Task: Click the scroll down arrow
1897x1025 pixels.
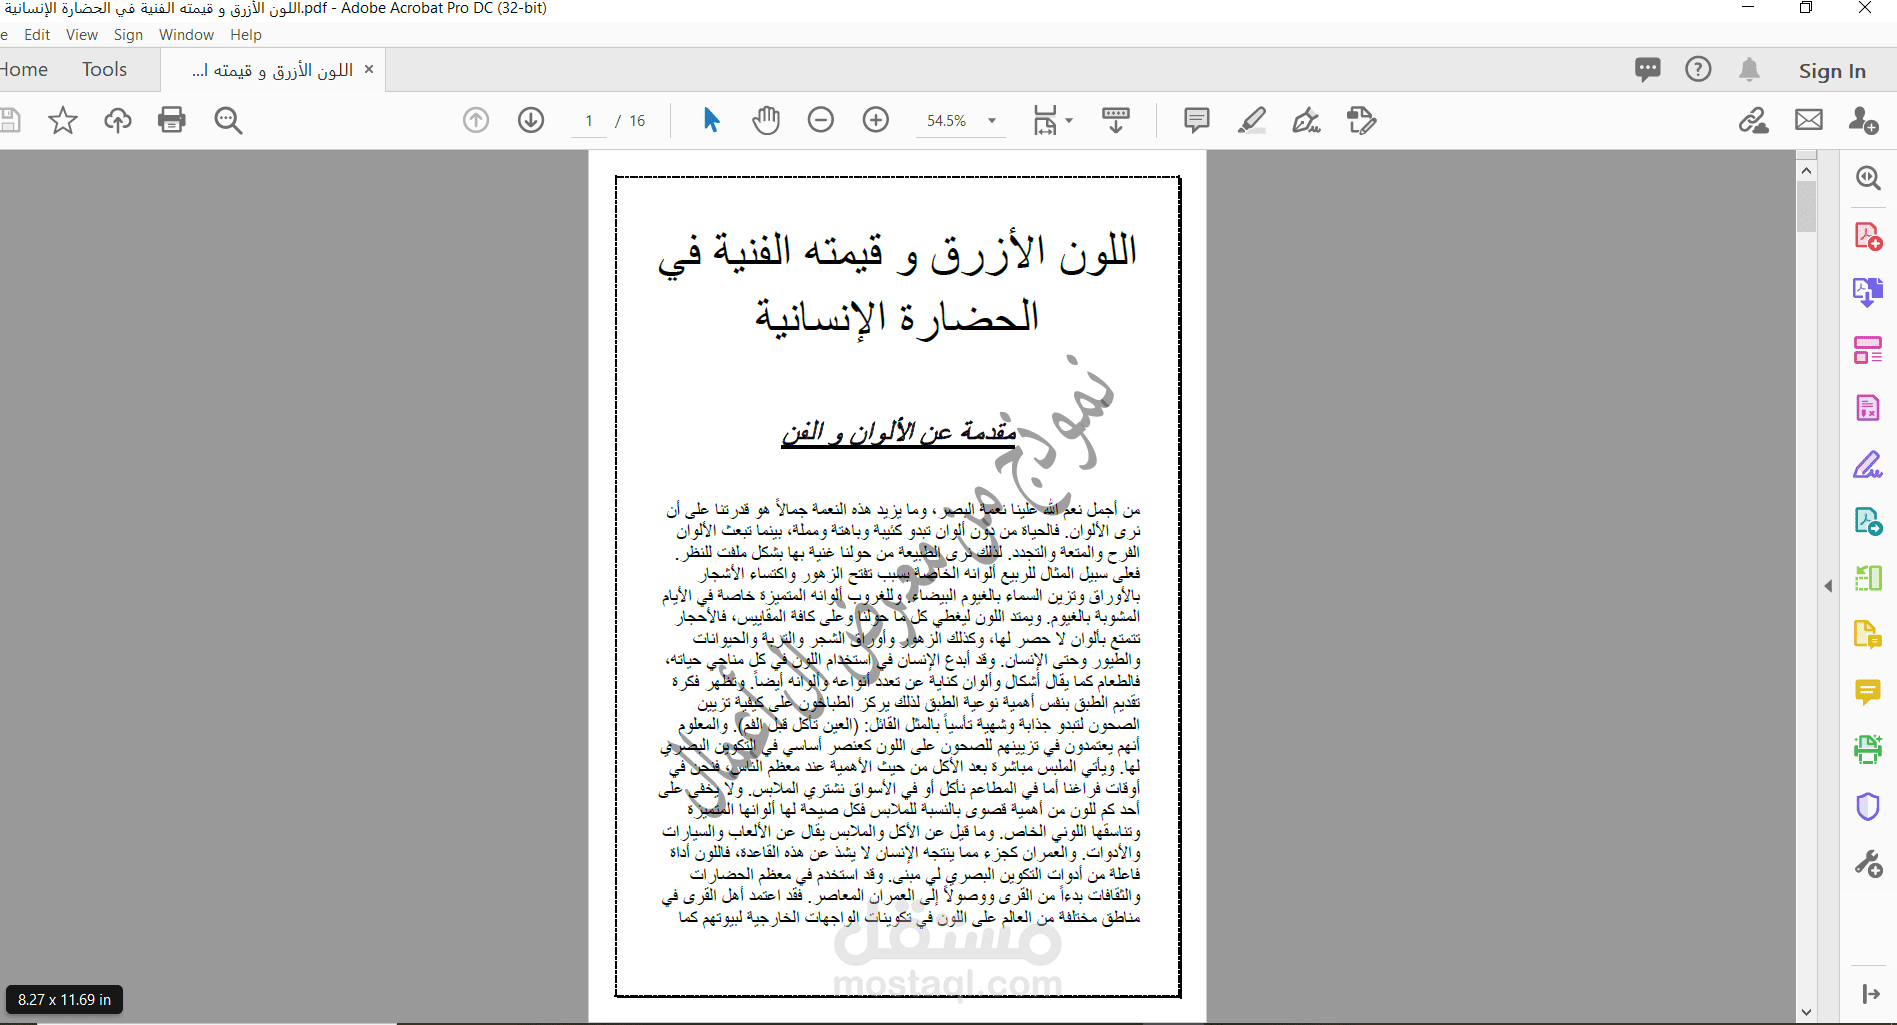Action: point(1806,1012)
